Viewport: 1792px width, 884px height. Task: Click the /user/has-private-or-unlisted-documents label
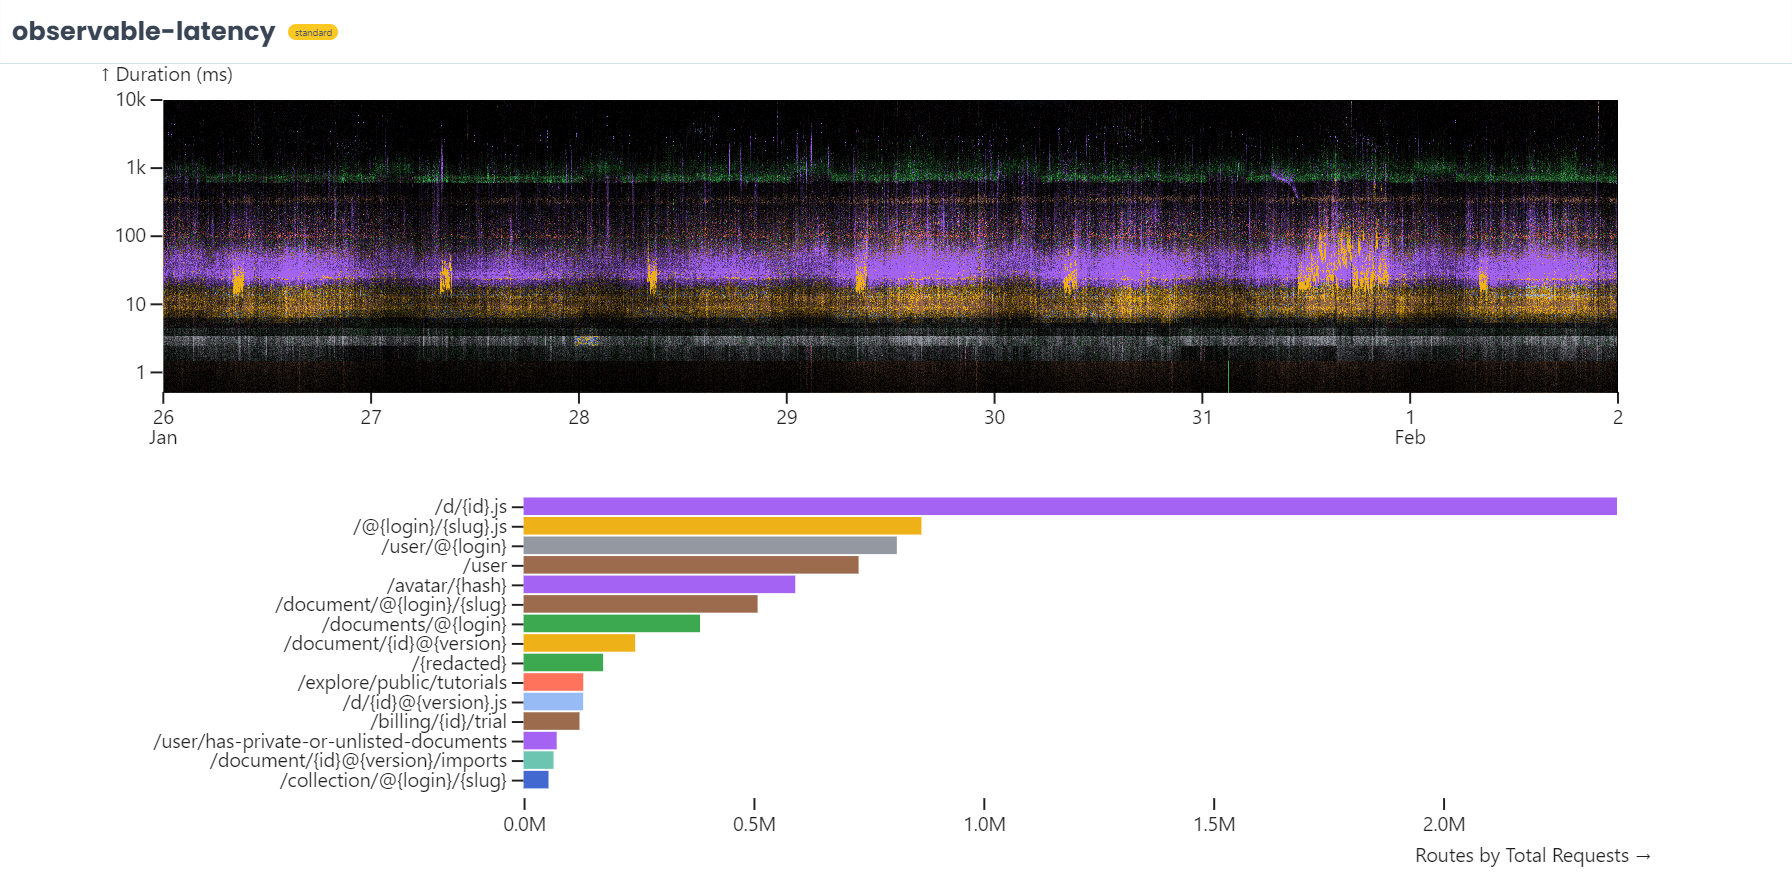click(330, 741)
